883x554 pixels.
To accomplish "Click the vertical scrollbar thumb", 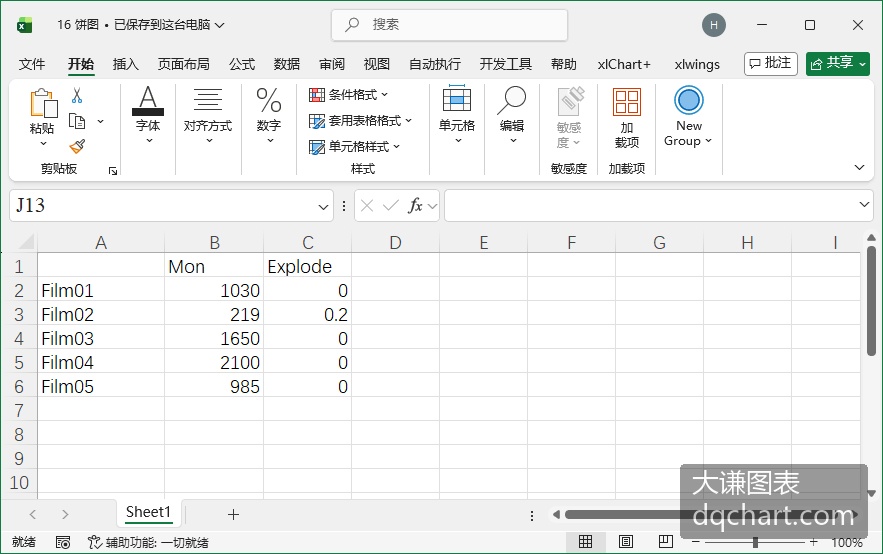I will pyautogui.click(x=871, y=301).
